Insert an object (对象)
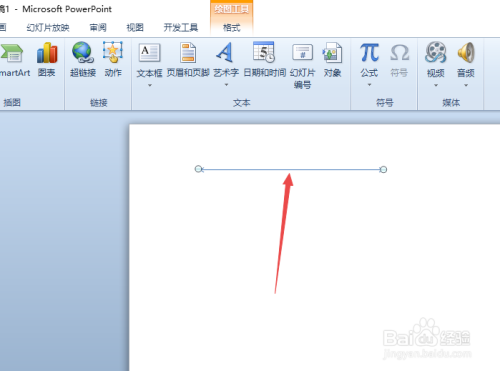Screen dimensions: 500x371 (332, 60)
